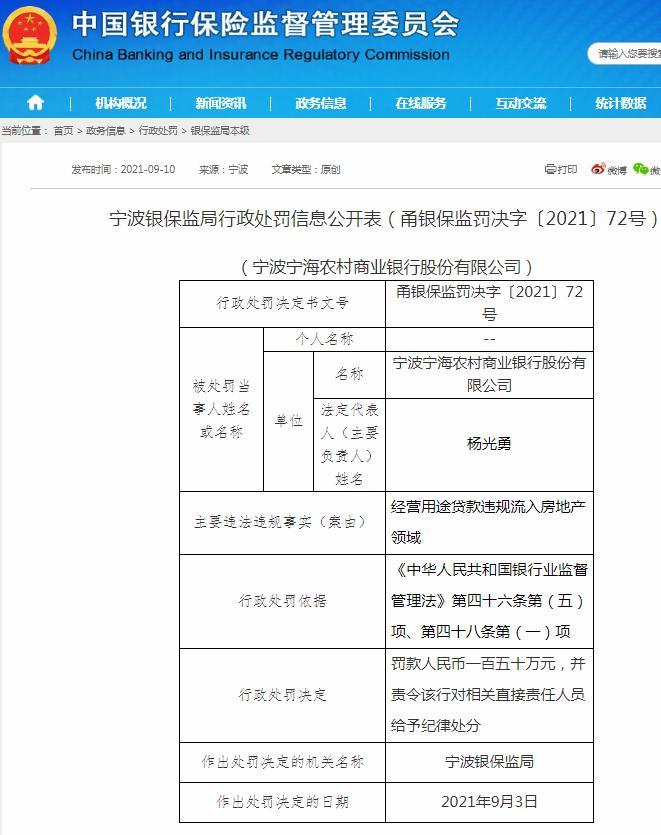The width and height of the screenshot is (661, 835).
Task: Click the 主要违法违规事实（案由） label
Action: [282, 522]
